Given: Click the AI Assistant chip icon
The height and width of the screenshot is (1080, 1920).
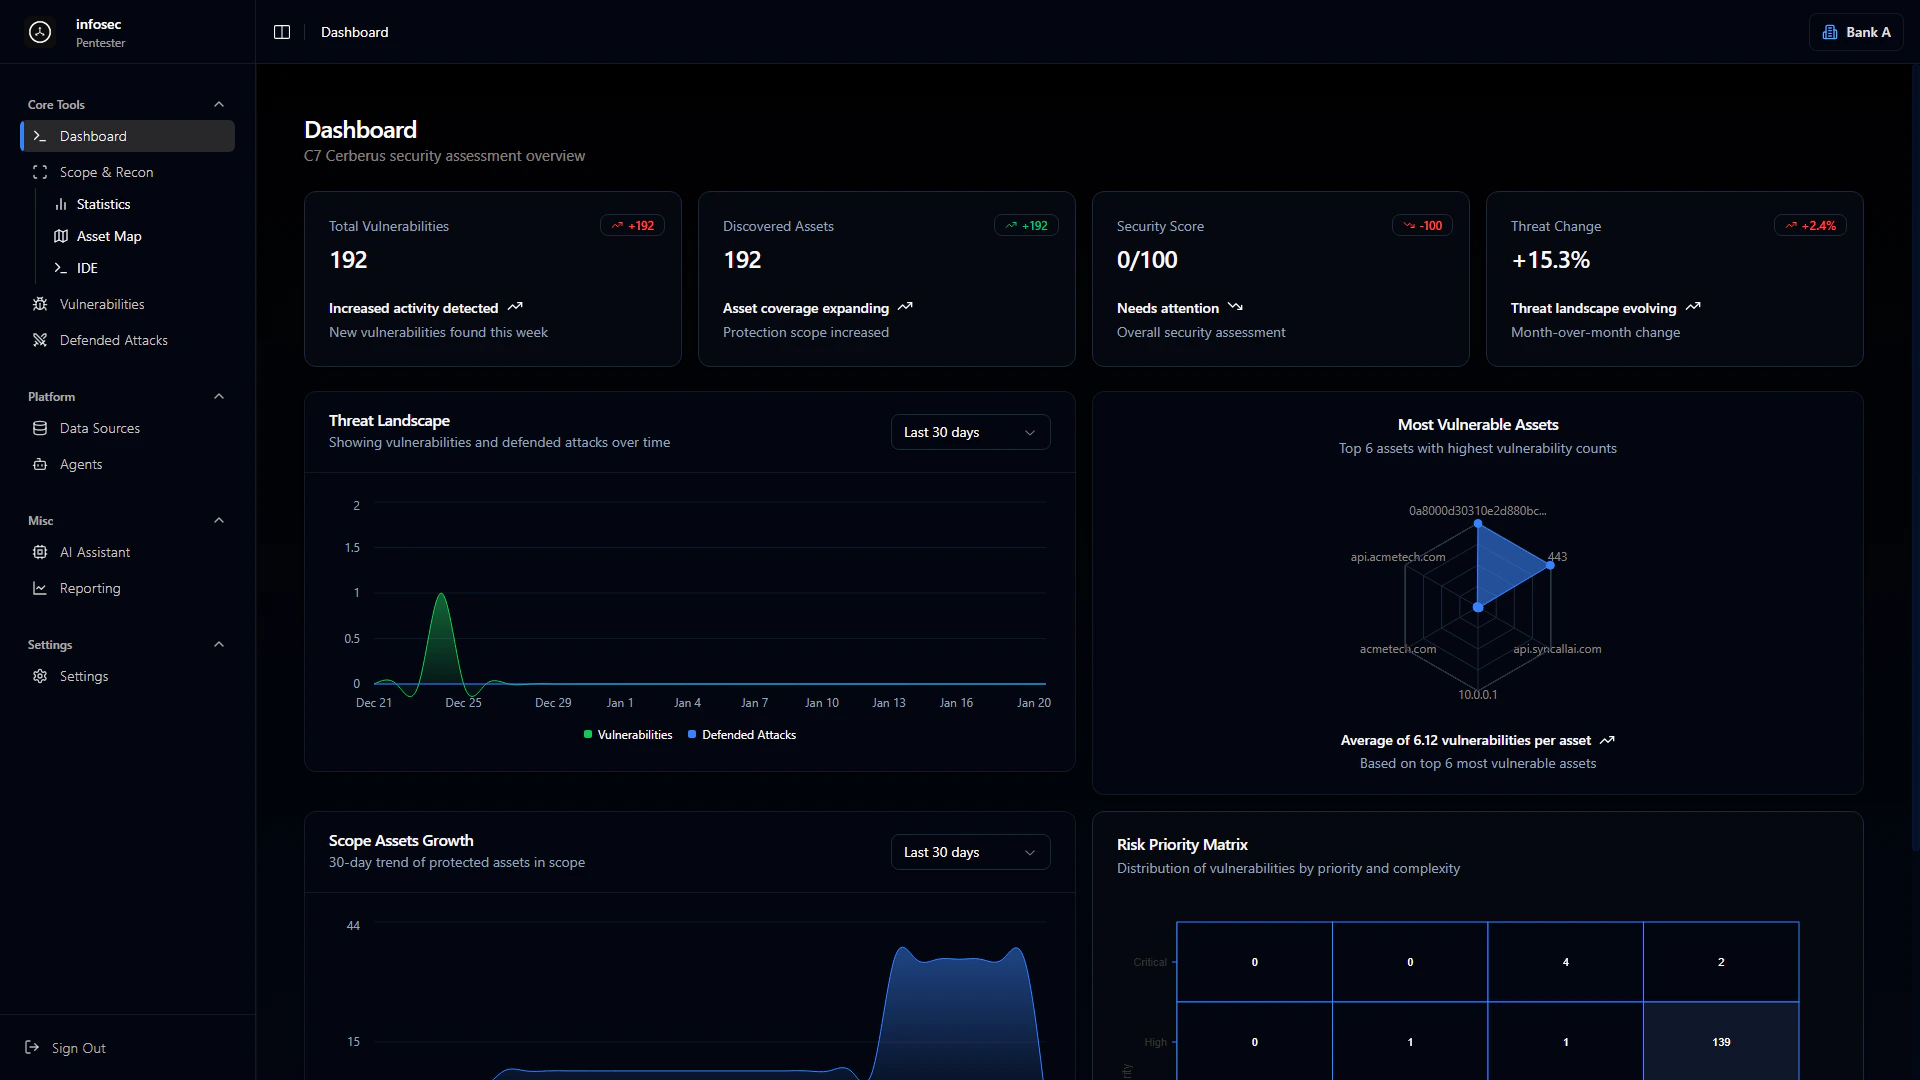Looking at the screenshot, I should tap(40, 552).
